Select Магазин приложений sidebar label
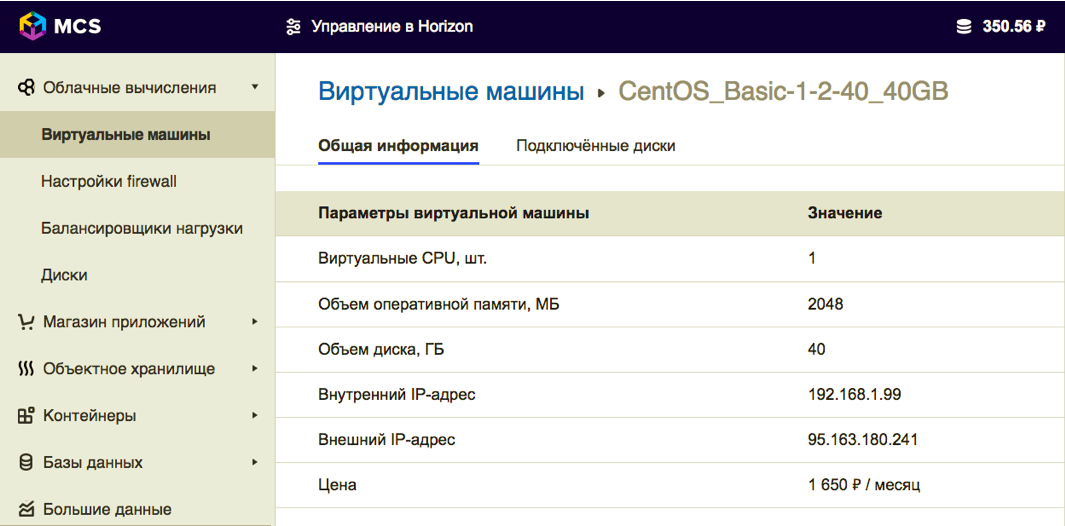This screenshot has width=1065, height=526. (x=124, y=321)
